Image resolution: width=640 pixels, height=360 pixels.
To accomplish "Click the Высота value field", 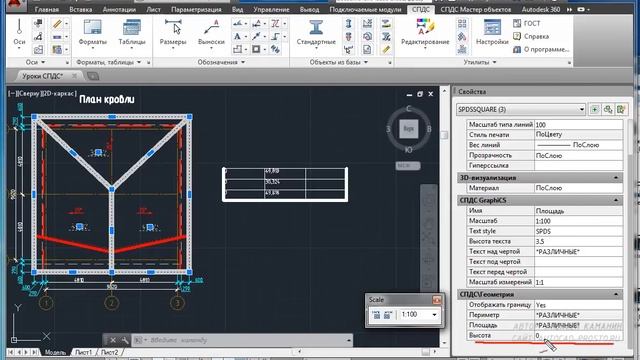I will (578, 335).
